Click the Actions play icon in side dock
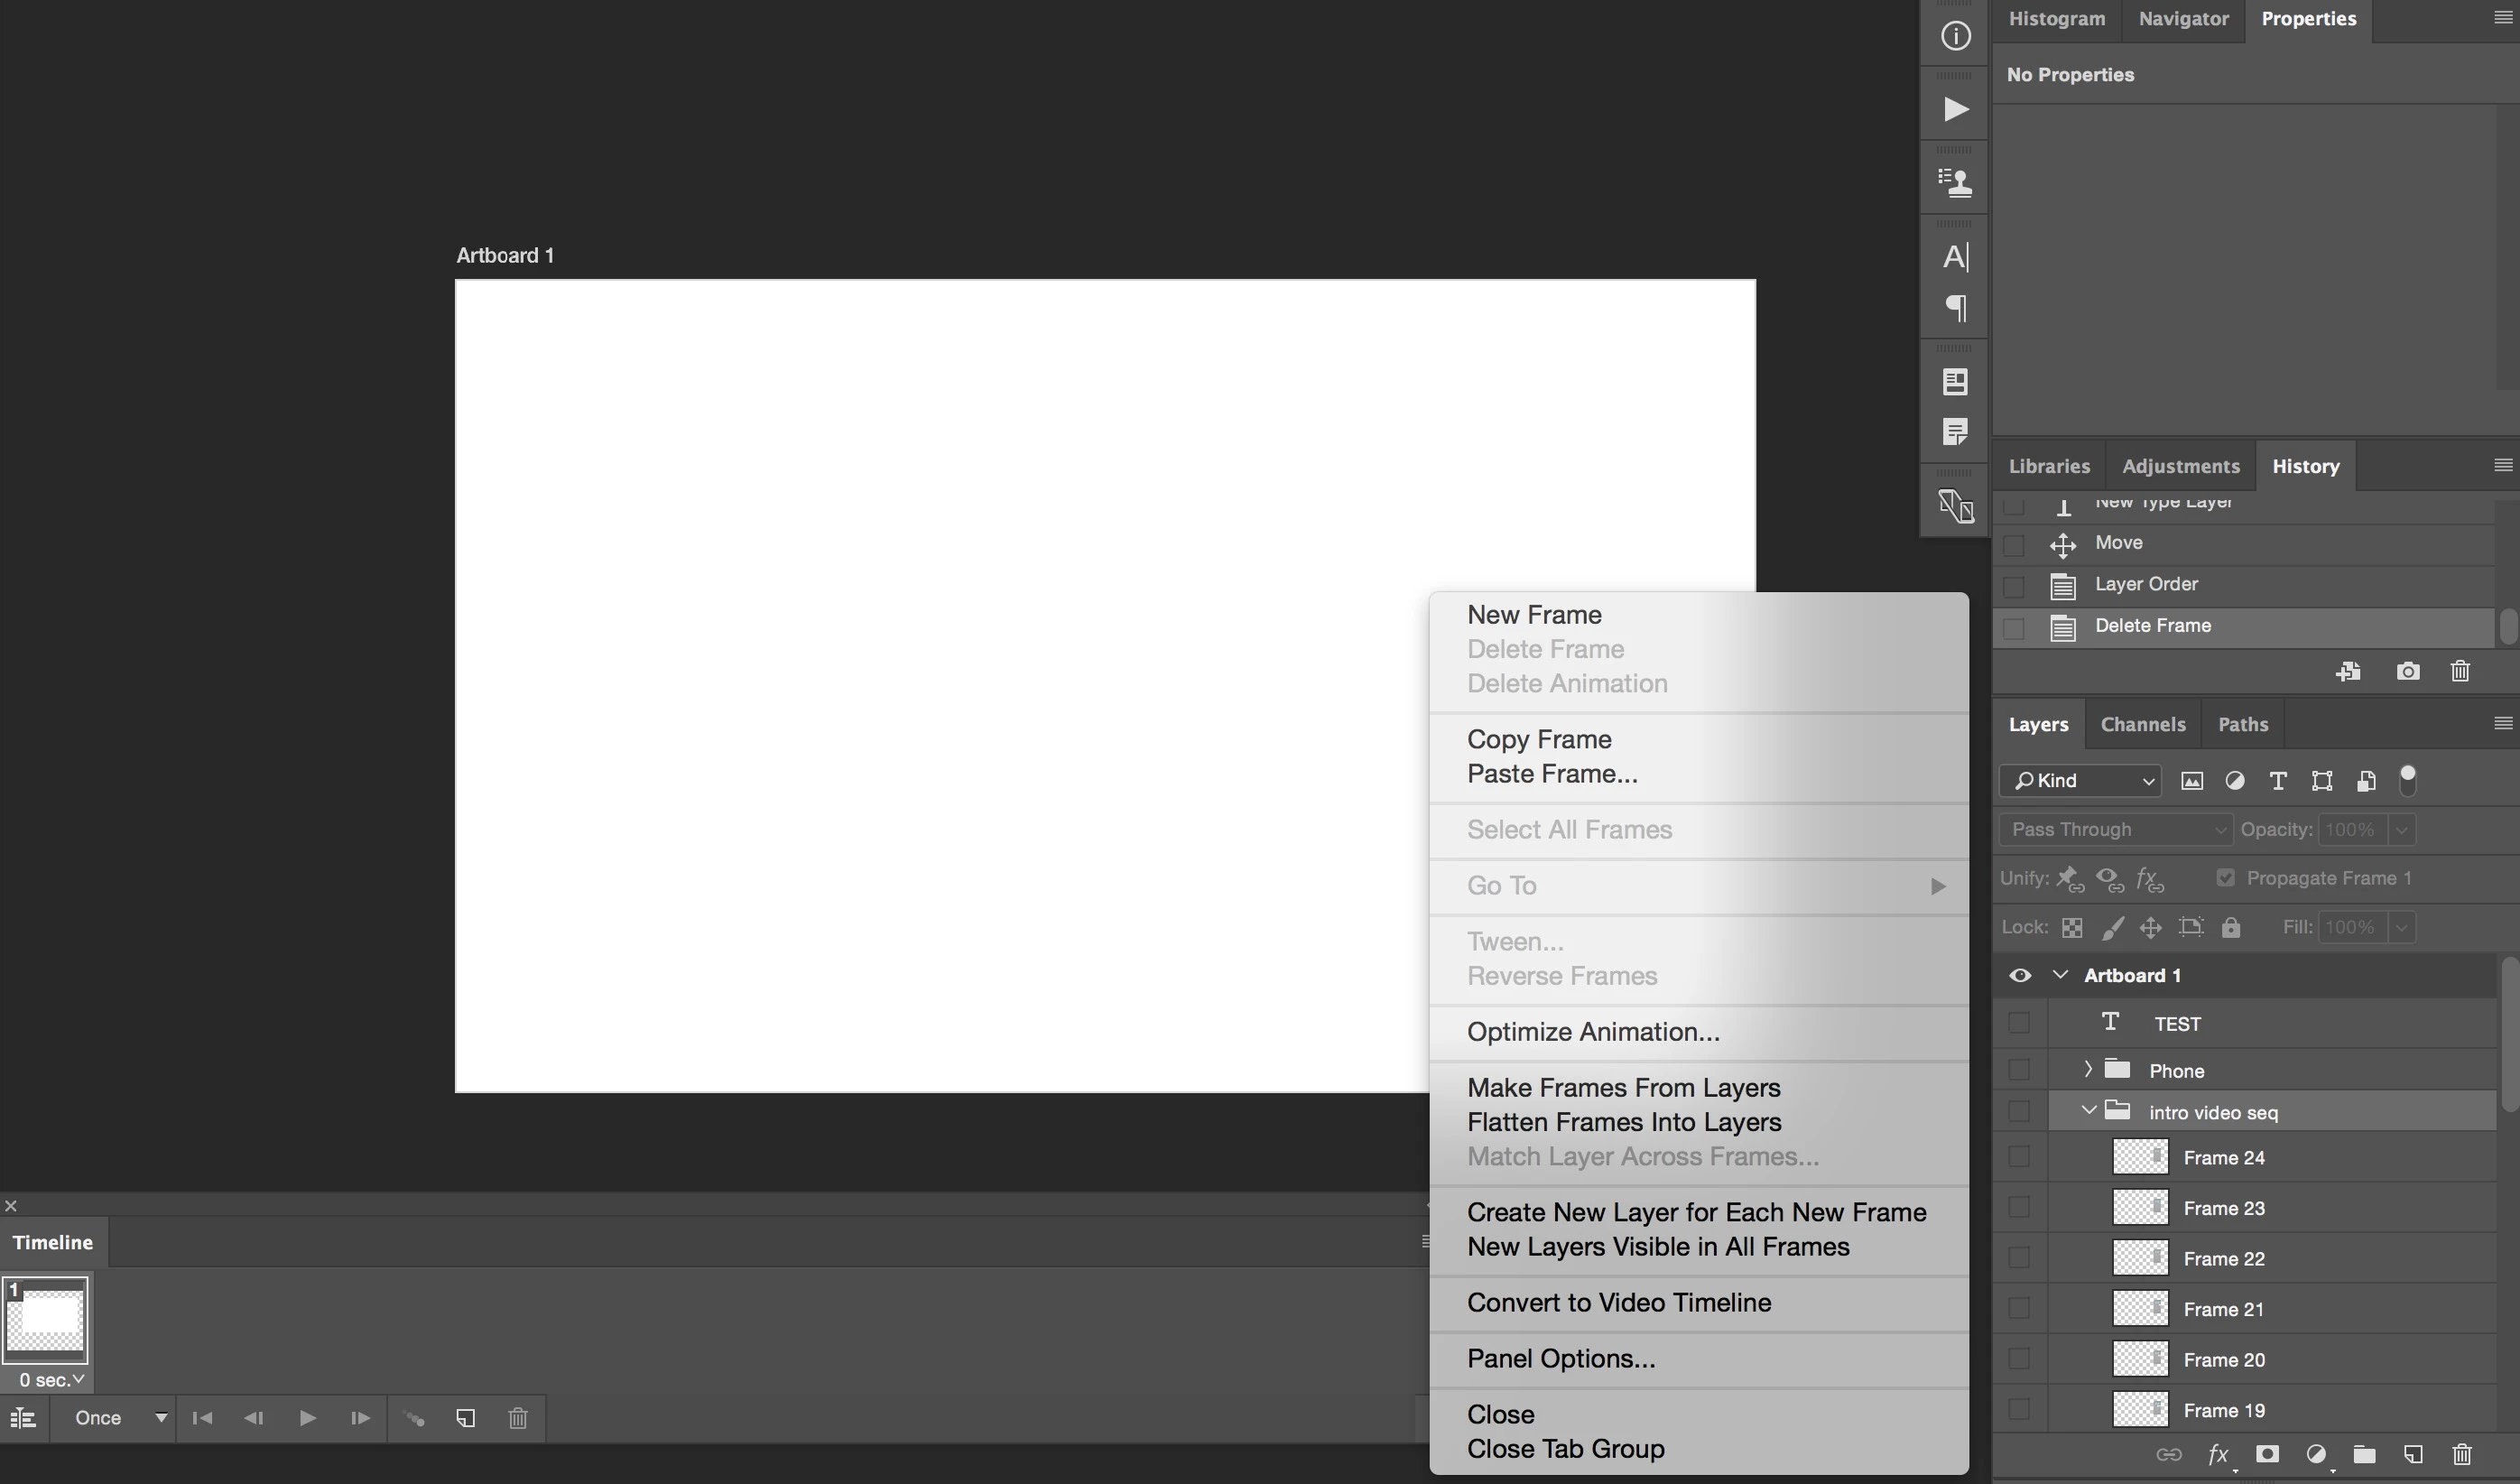The width and height of the screenshot is (2520, 1484). [1955, 109]
